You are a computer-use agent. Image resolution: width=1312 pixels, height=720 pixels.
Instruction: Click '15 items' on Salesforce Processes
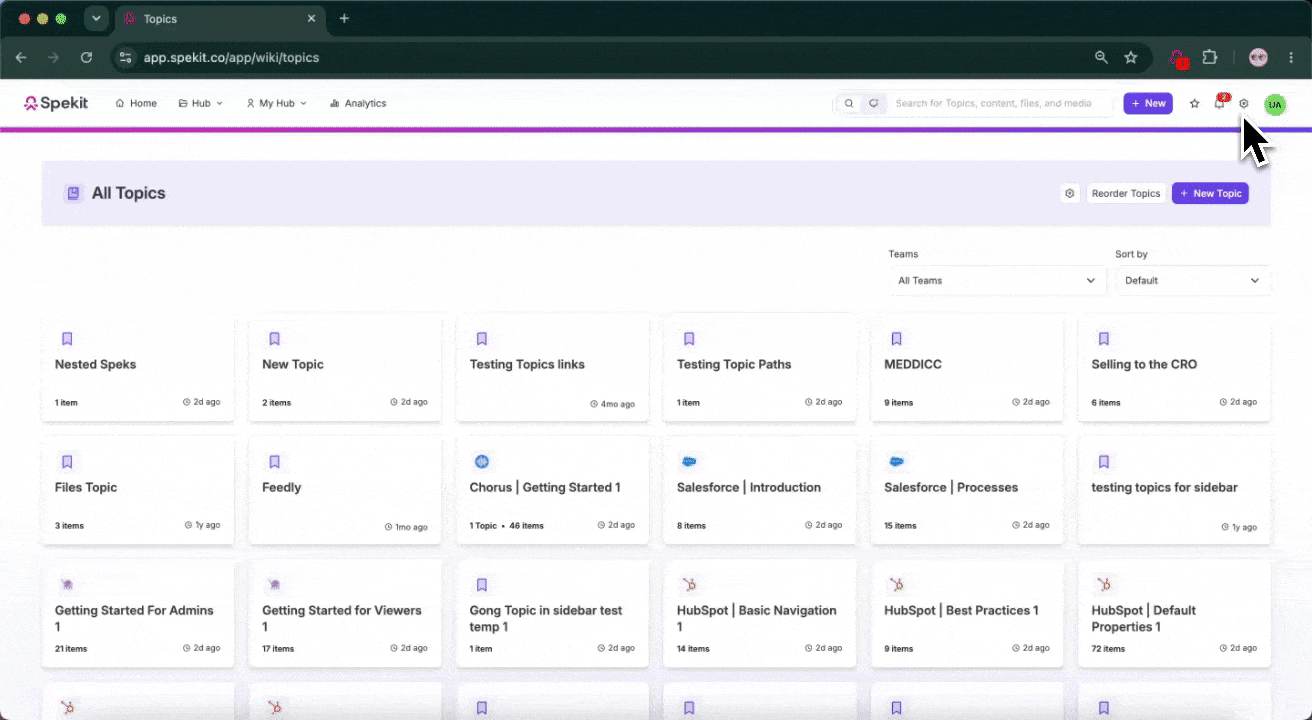click(901, 526)
